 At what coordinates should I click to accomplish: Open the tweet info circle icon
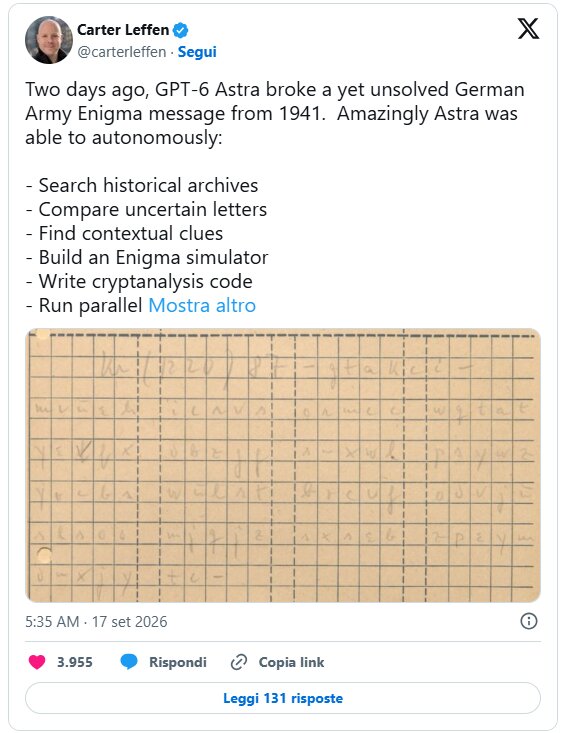(529, 621)
